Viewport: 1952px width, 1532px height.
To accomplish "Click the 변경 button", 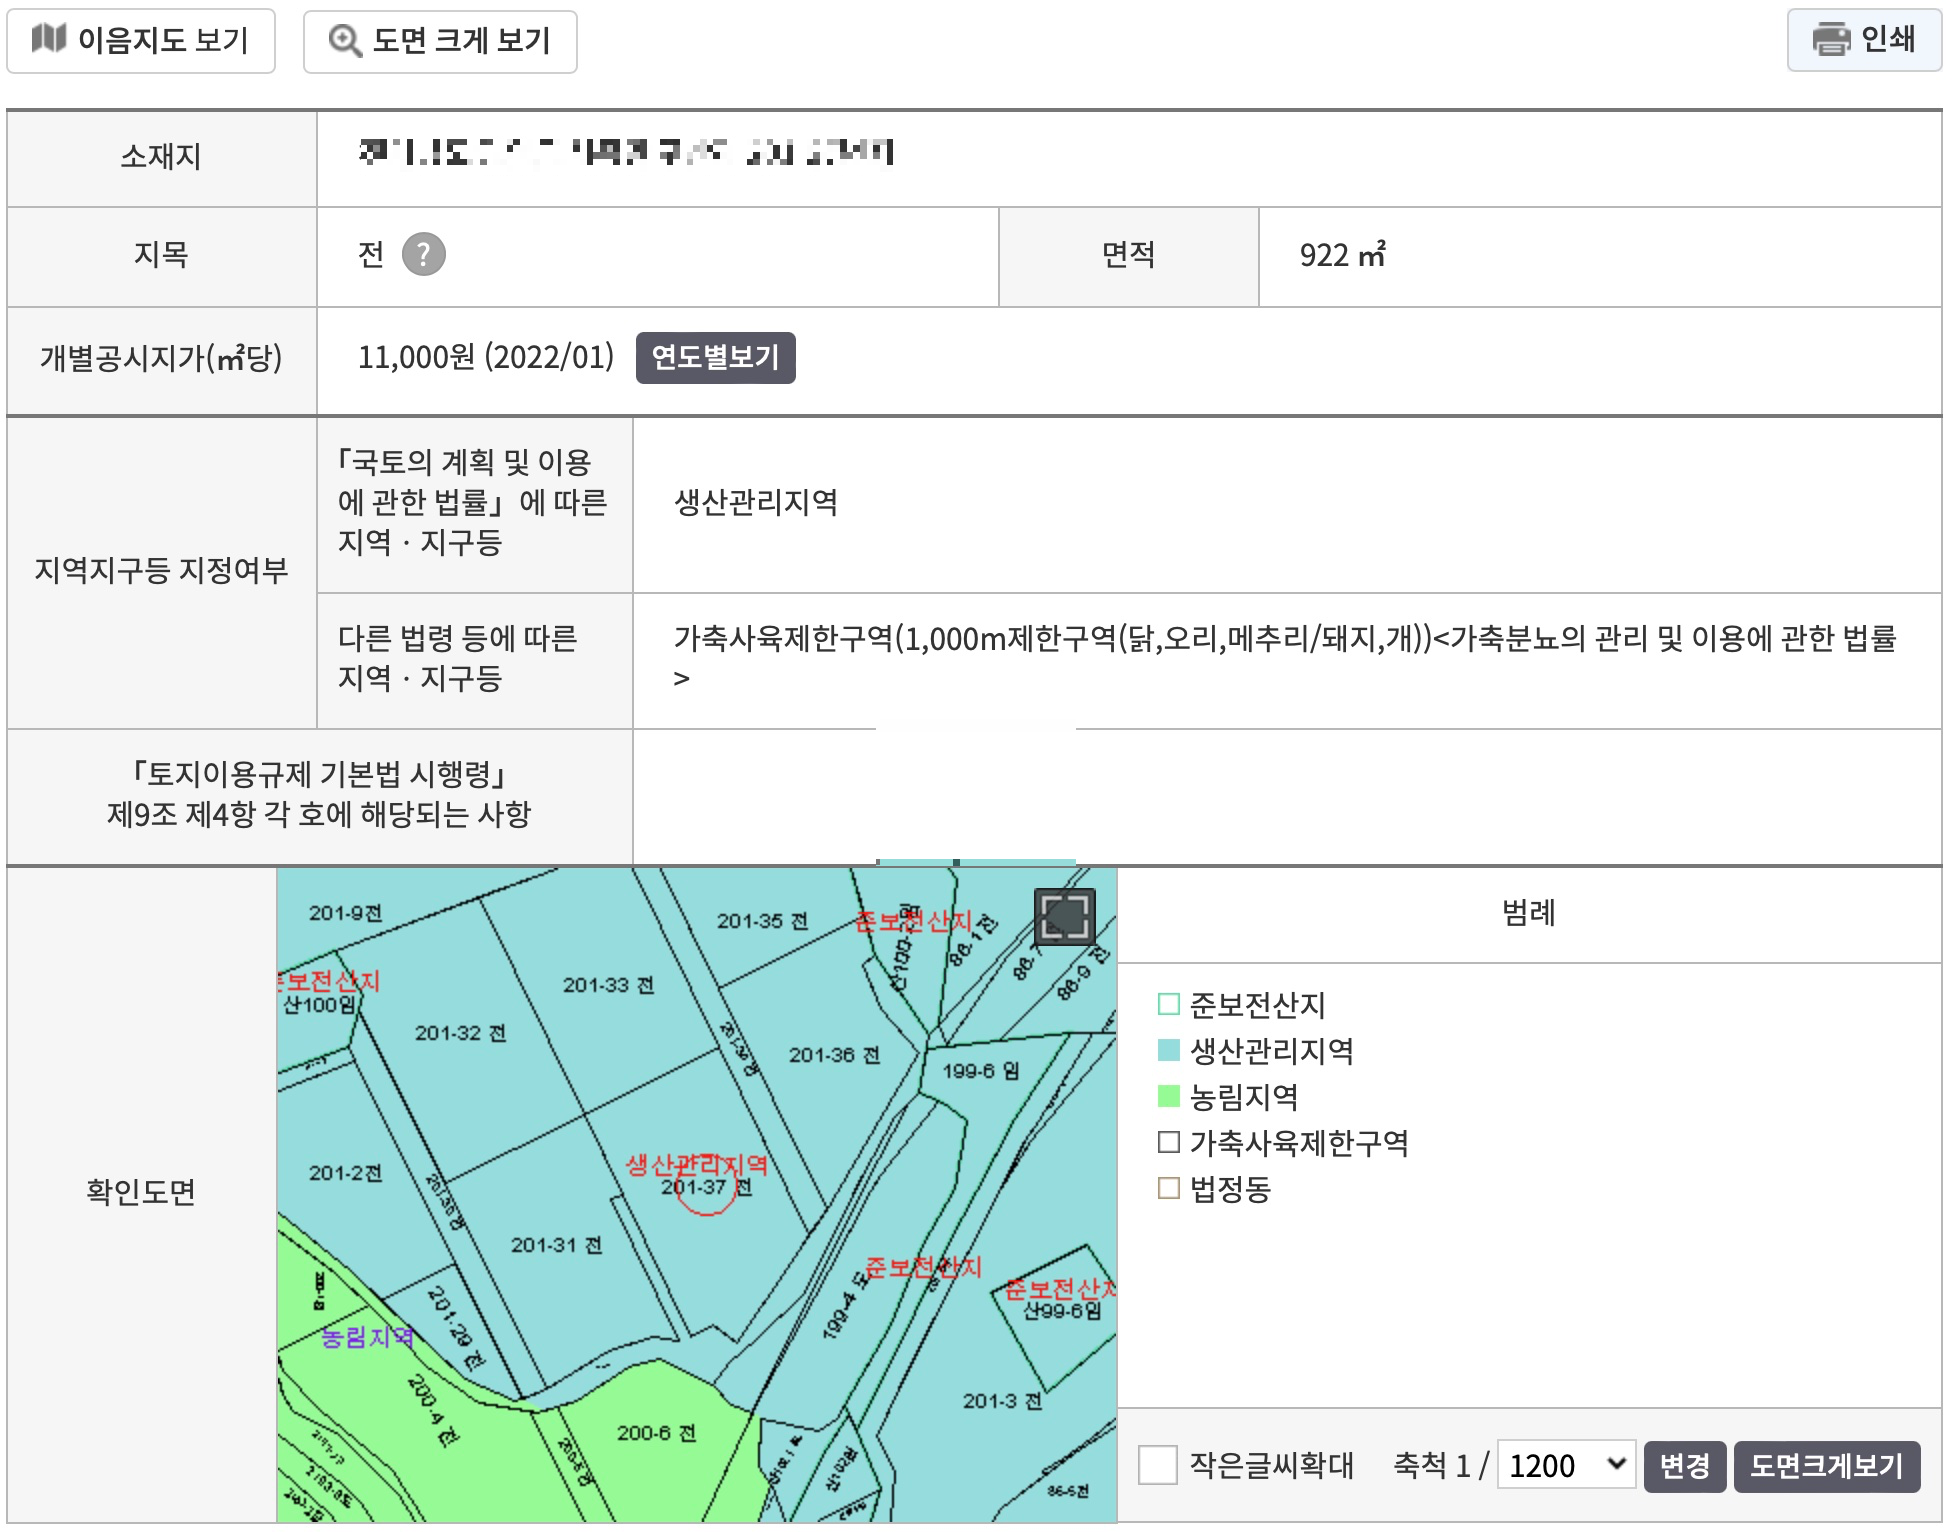I will click(1684, 1466).
